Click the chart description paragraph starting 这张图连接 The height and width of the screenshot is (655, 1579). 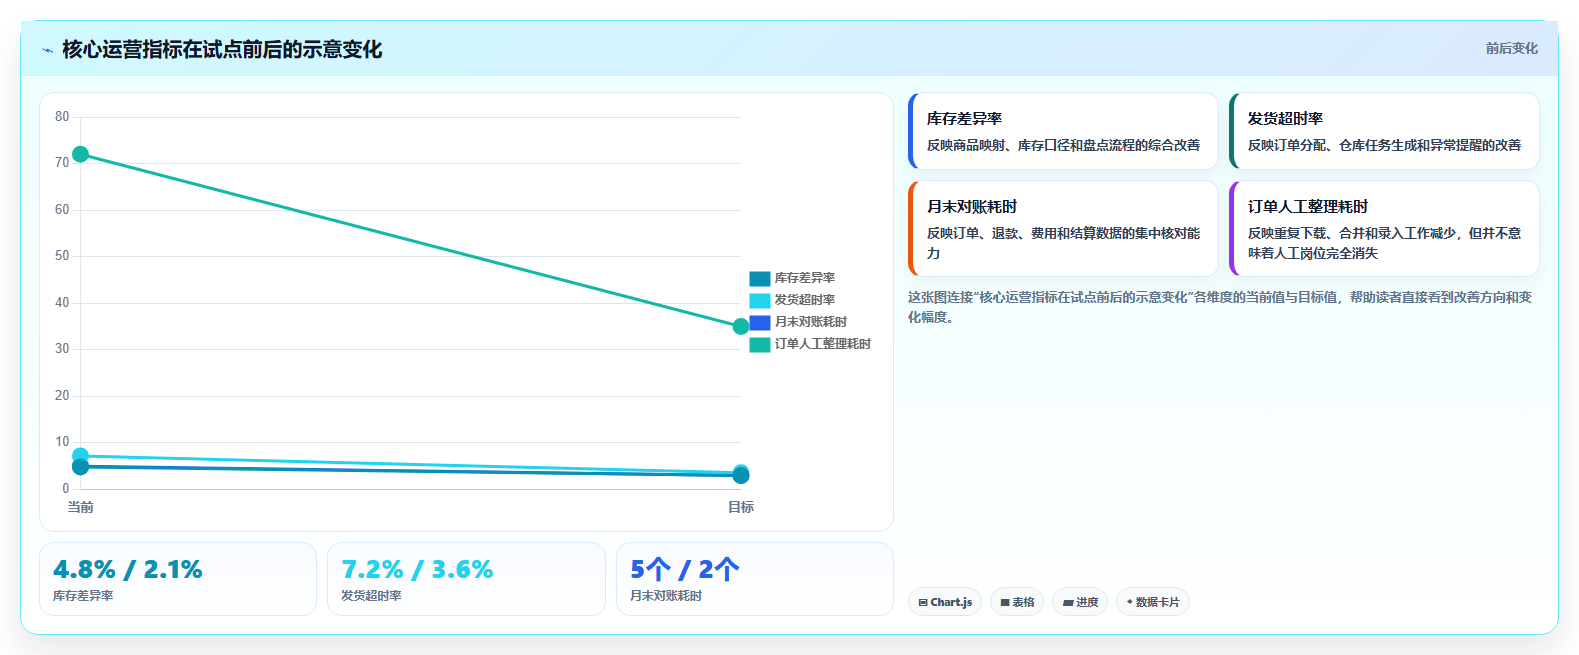[x=1220, y=307]
